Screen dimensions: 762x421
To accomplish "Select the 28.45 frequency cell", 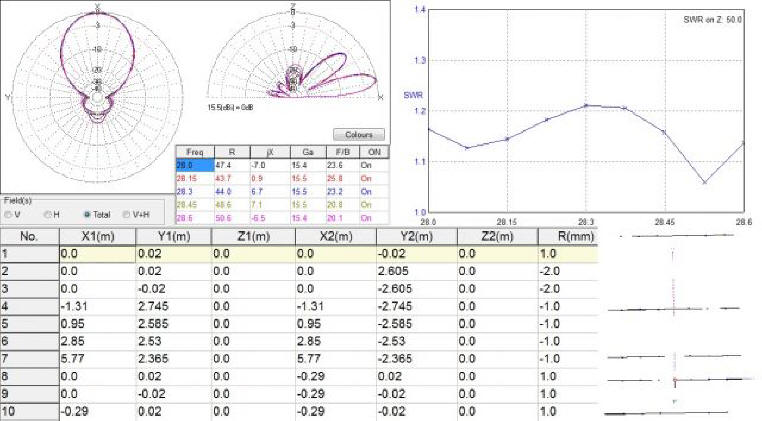I will pyautogui.click(x=195, y=205).
